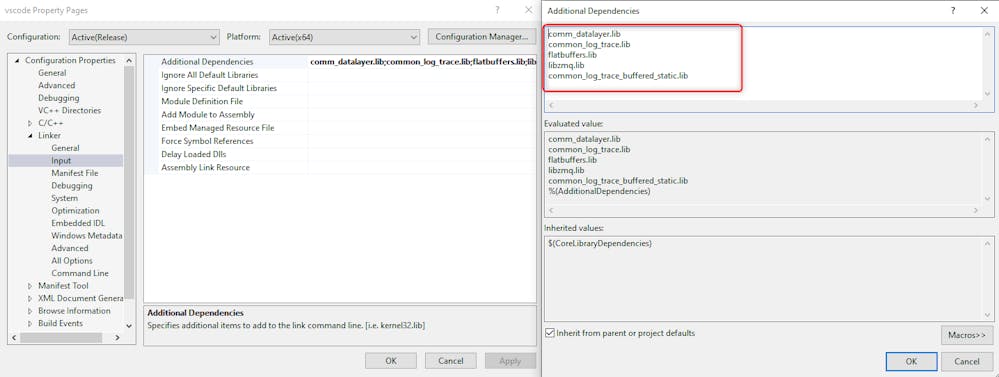Select General under Linker

click(66, 148)
